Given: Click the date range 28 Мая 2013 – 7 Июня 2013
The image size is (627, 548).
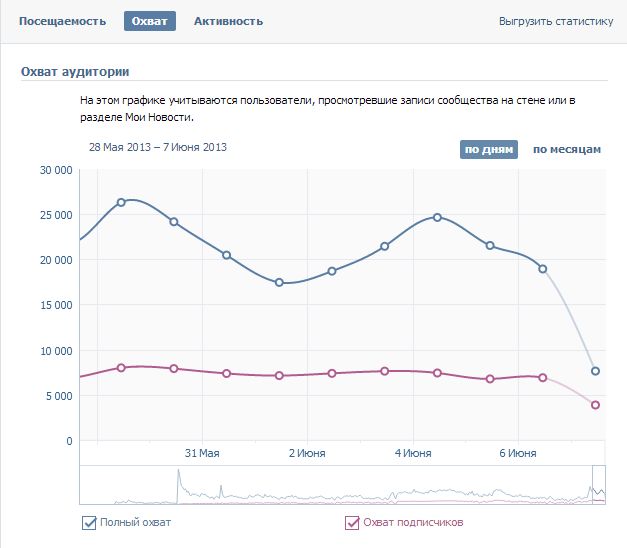Looking at the screenshot, I should (x=158, y=147).
